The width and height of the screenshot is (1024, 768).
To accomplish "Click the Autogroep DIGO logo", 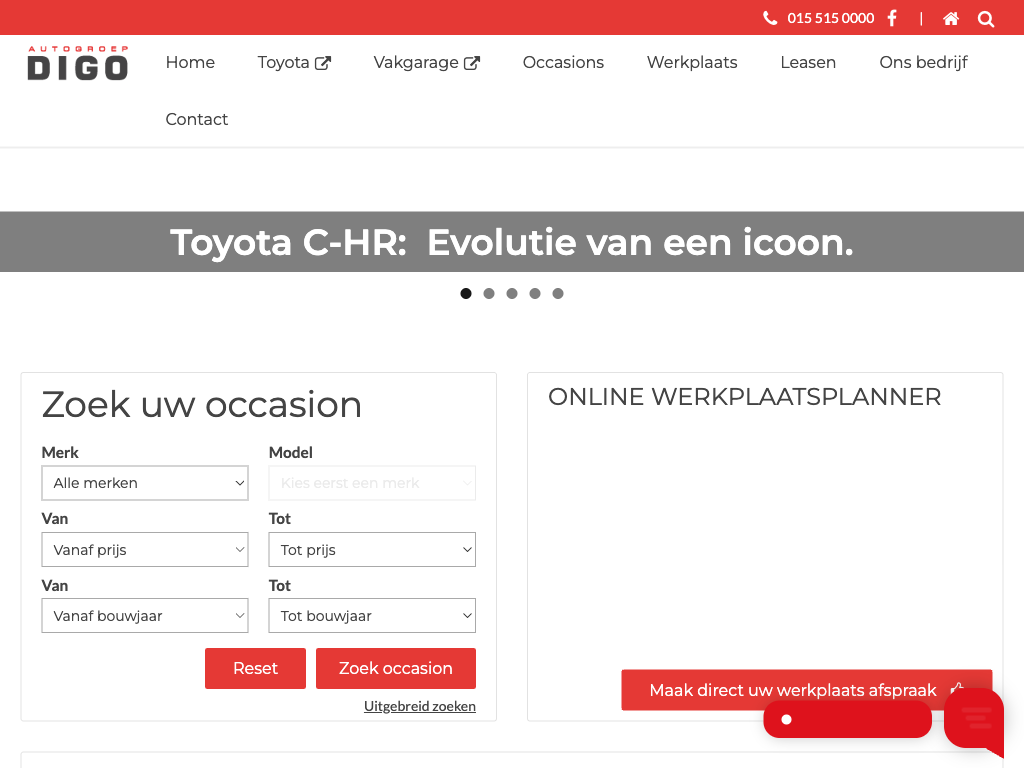I will 78,63.
